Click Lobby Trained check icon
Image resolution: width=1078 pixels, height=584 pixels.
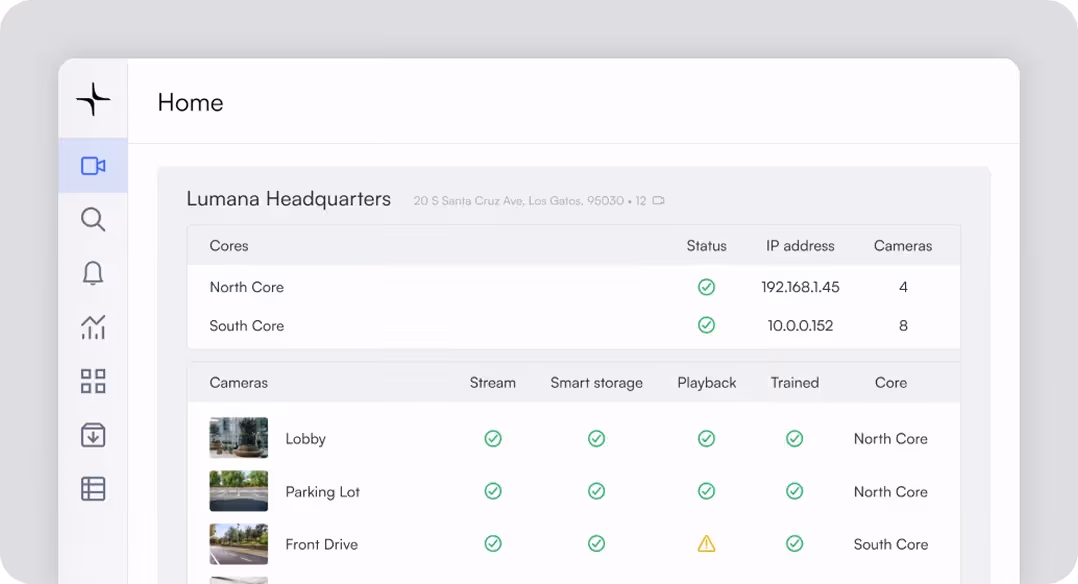pyautogui.click(x=794, y=438)
